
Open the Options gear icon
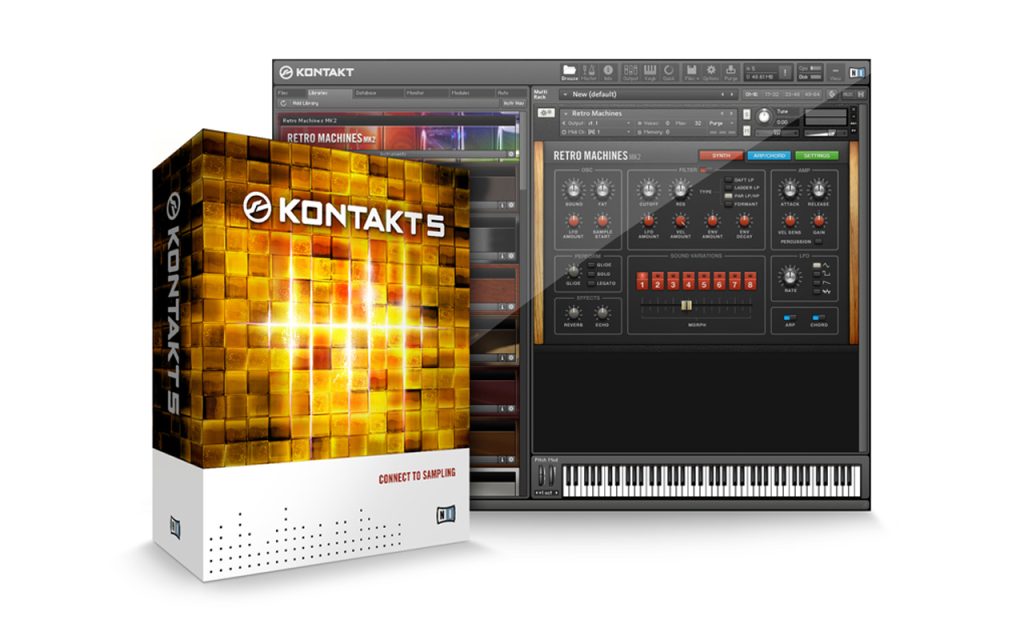click(x=711, y=70)
